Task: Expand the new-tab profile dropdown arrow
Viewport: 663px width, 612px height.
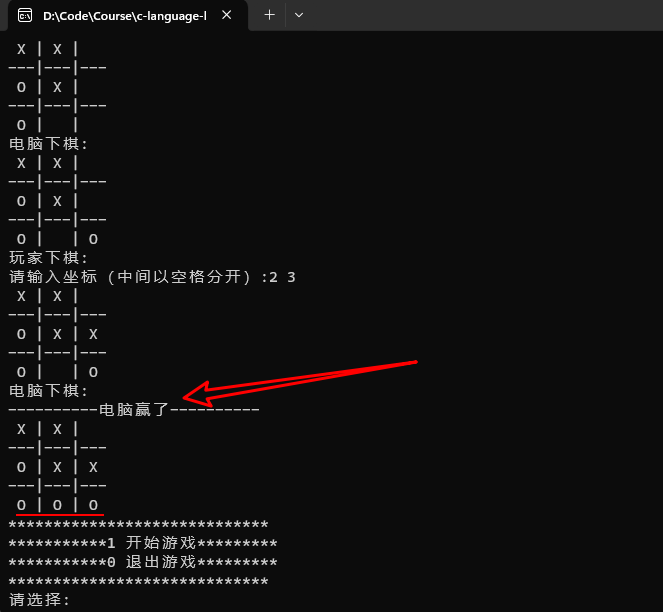Action: [299, 15]
